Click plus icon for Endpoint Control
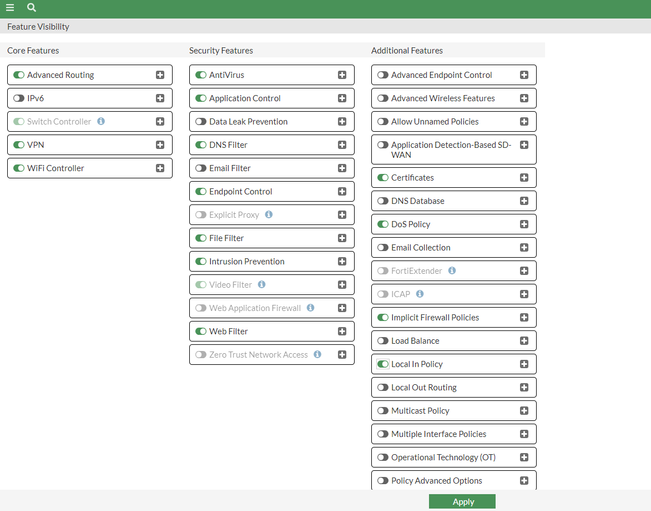The image size is (651, 511). tap(342, 191)
